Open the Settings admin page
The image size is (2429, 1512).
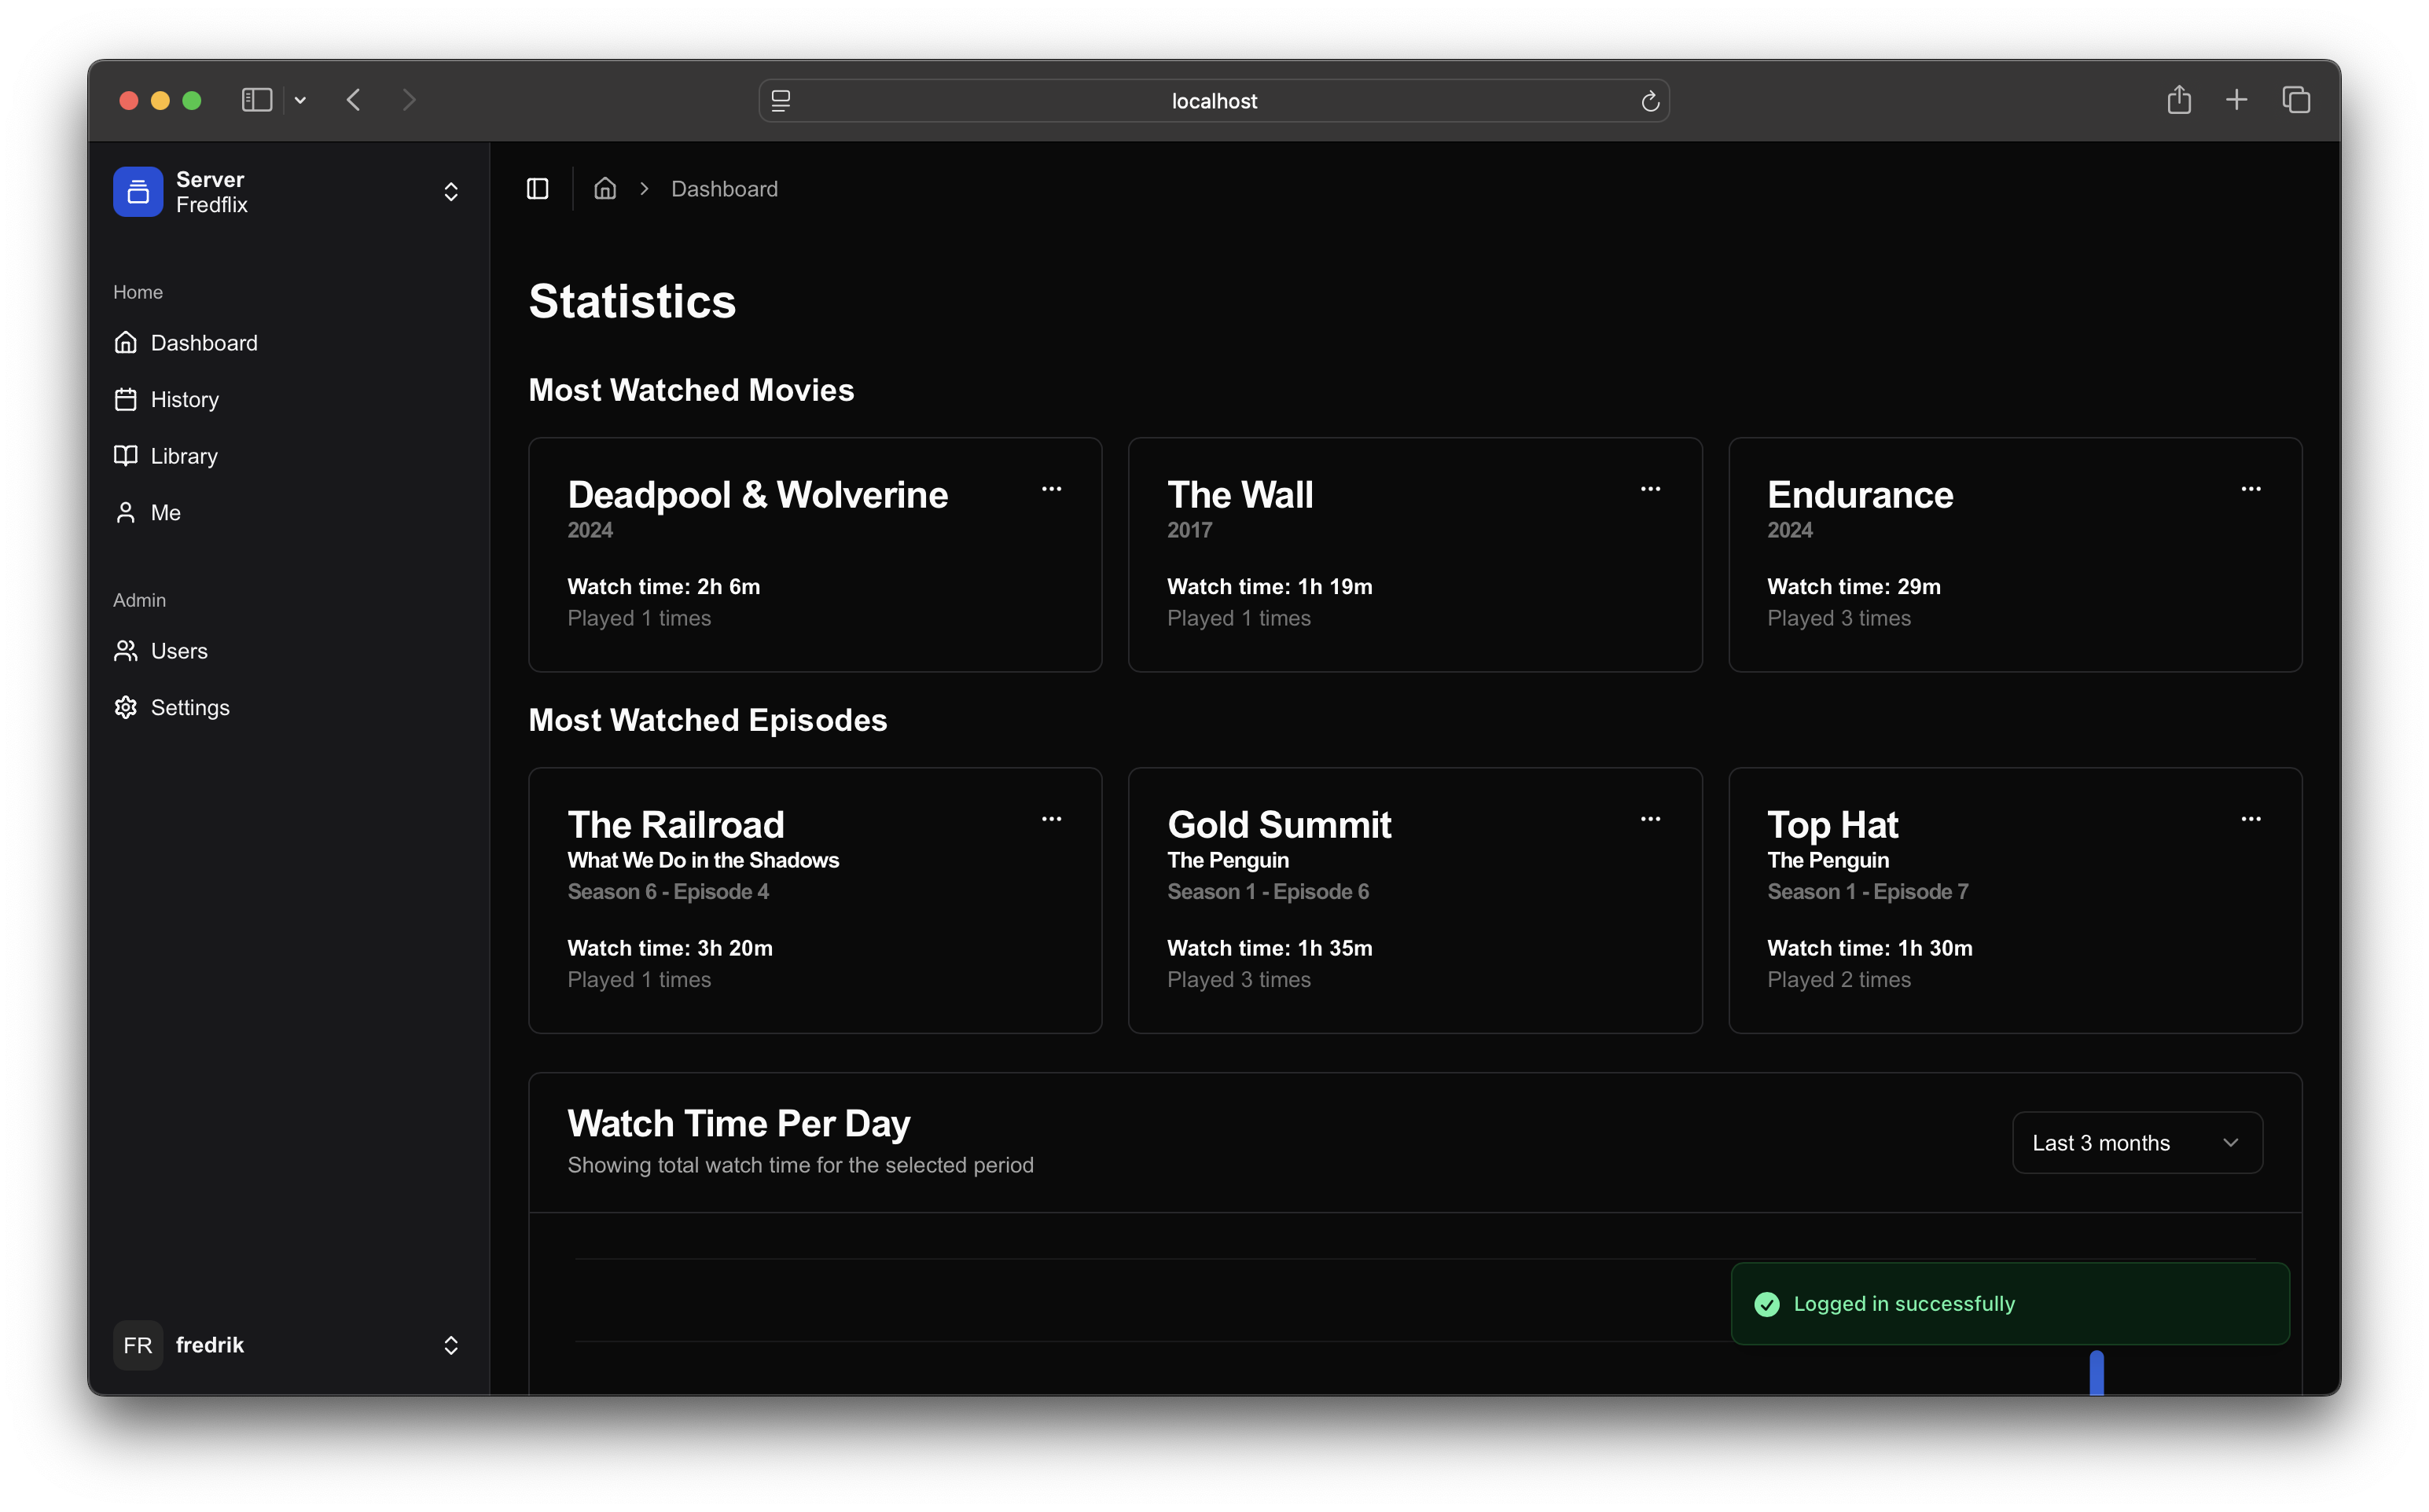click(288, 708)
